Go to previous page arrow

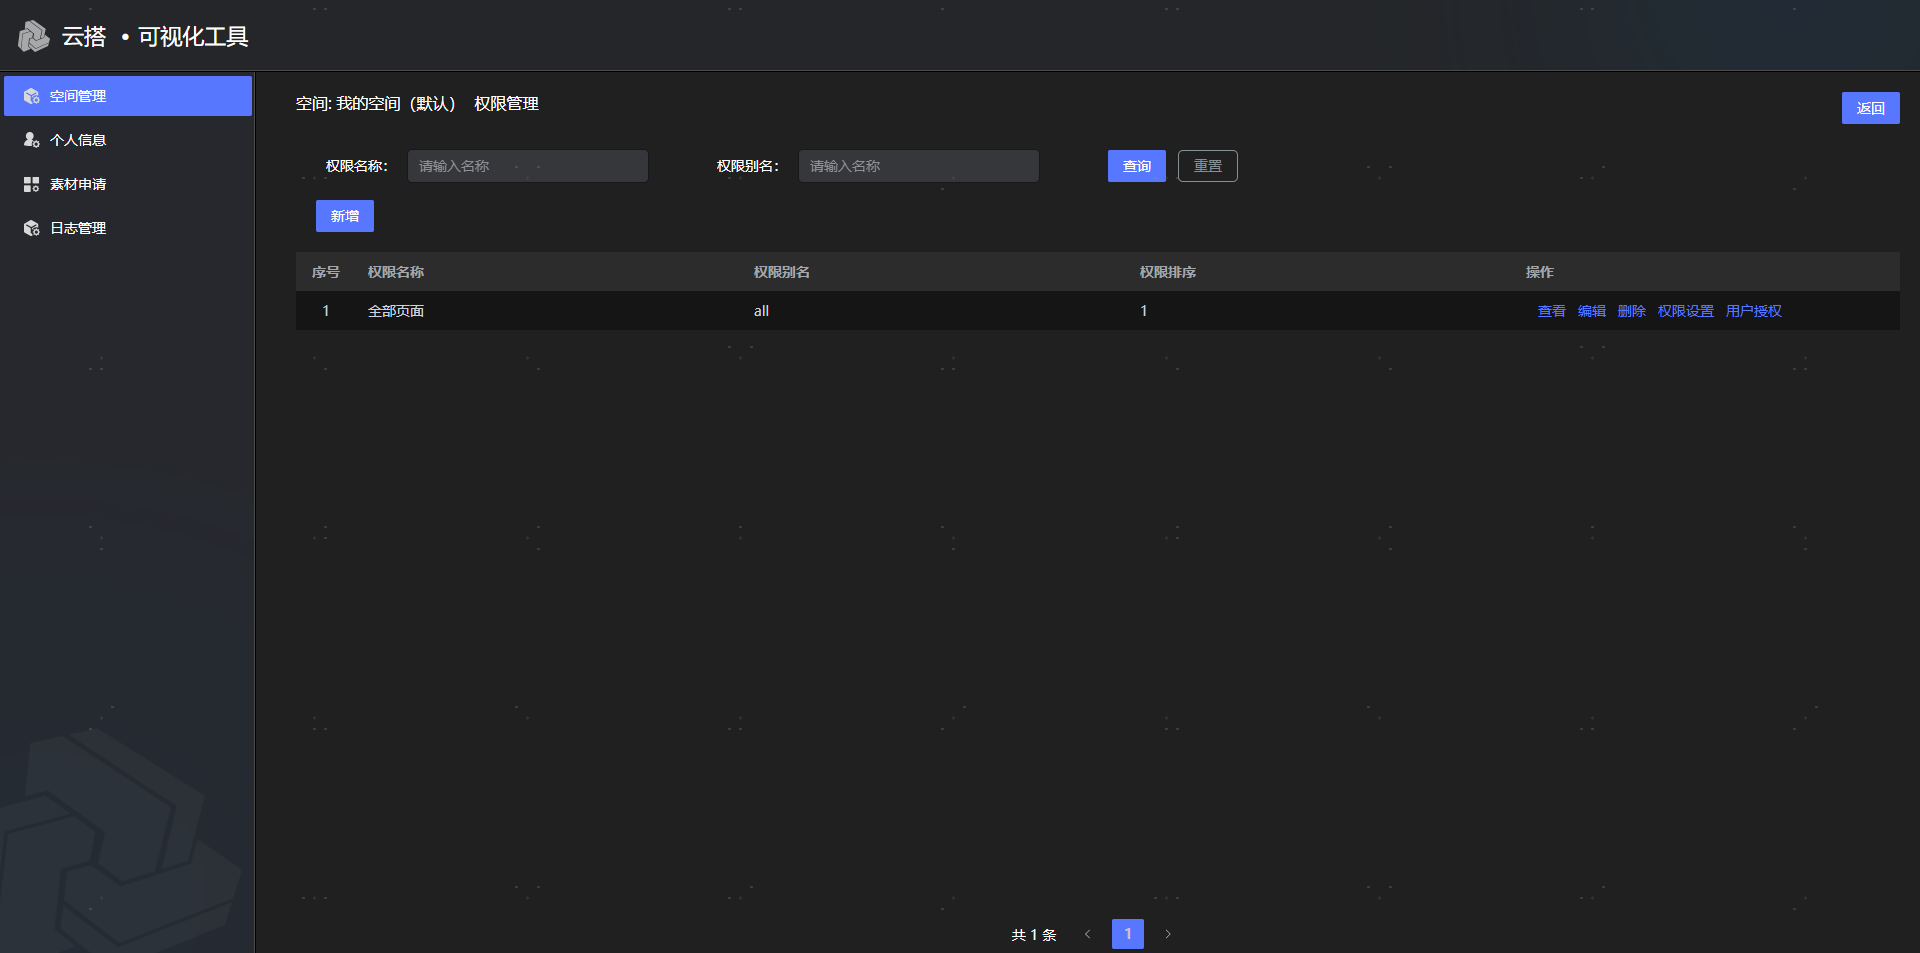1087,934
